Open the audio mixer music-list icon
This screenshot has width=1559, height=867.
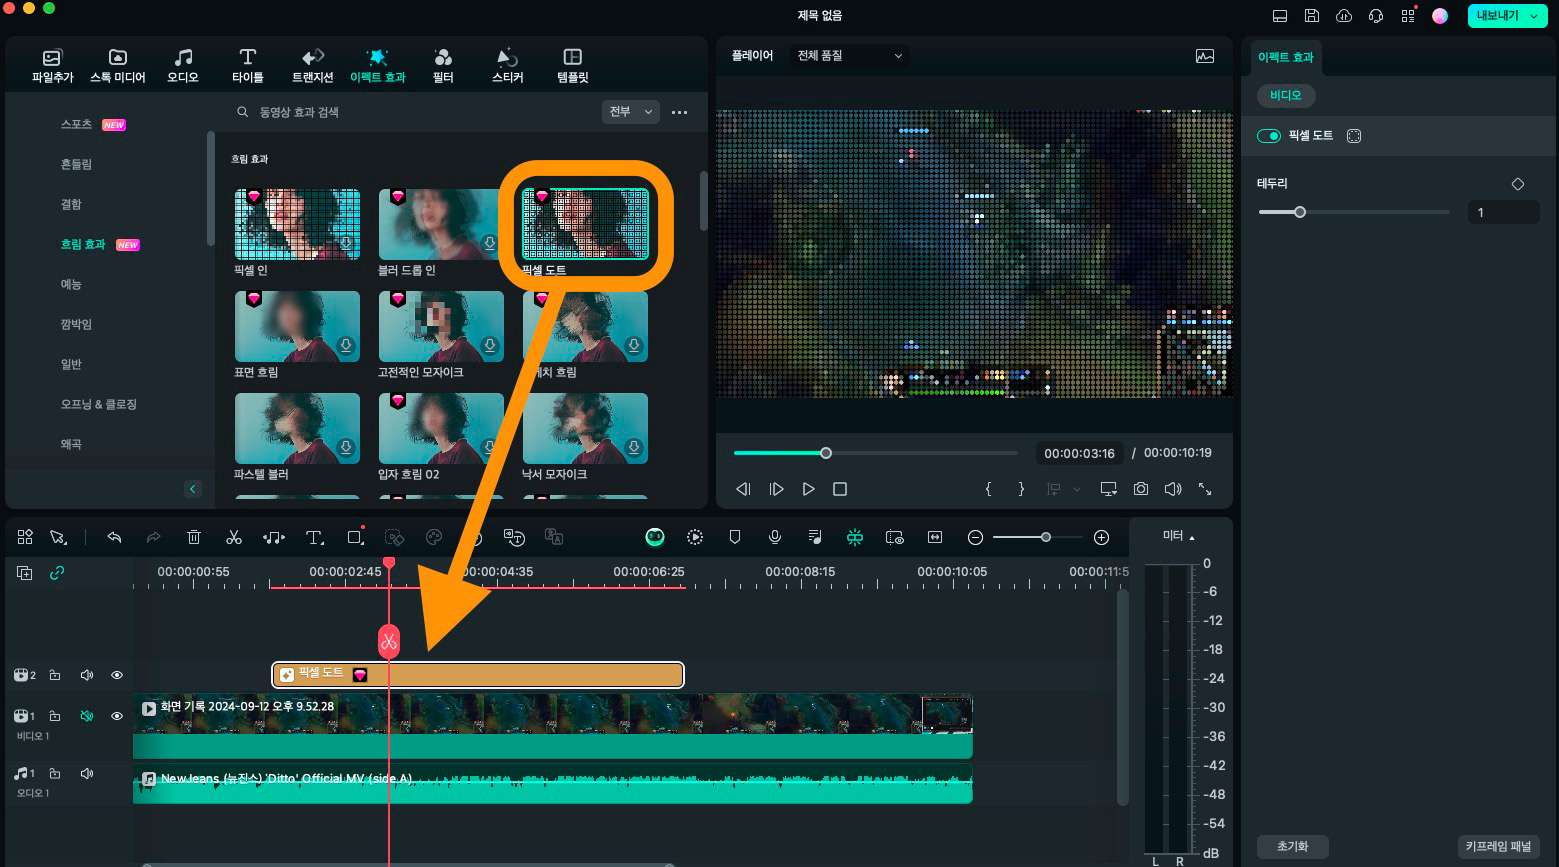815,538
